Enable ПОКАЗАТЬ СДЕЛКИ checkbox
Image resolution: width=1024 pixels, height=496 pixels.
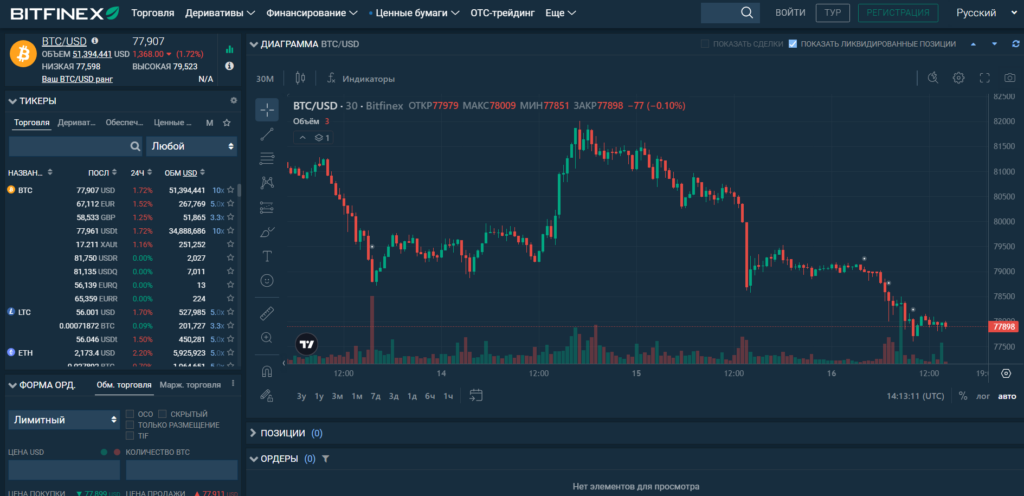(705, 44)
